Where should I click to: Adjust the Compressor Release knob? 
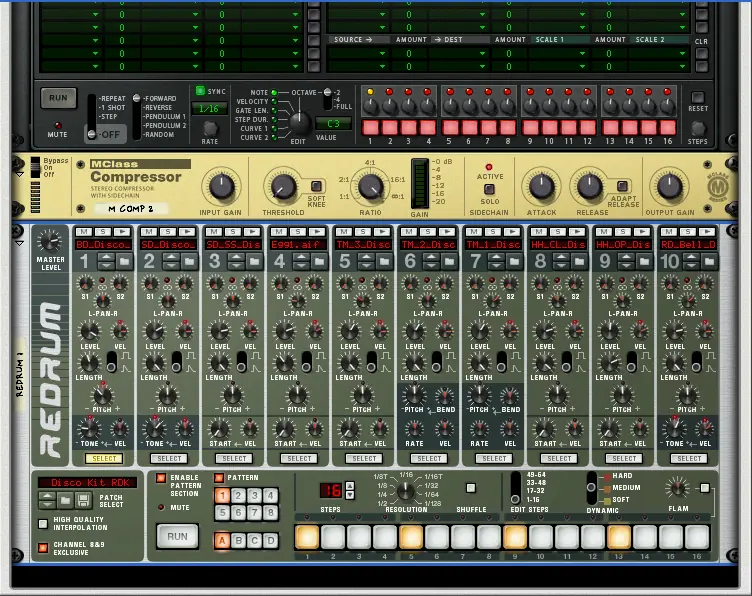click(589, 187)
